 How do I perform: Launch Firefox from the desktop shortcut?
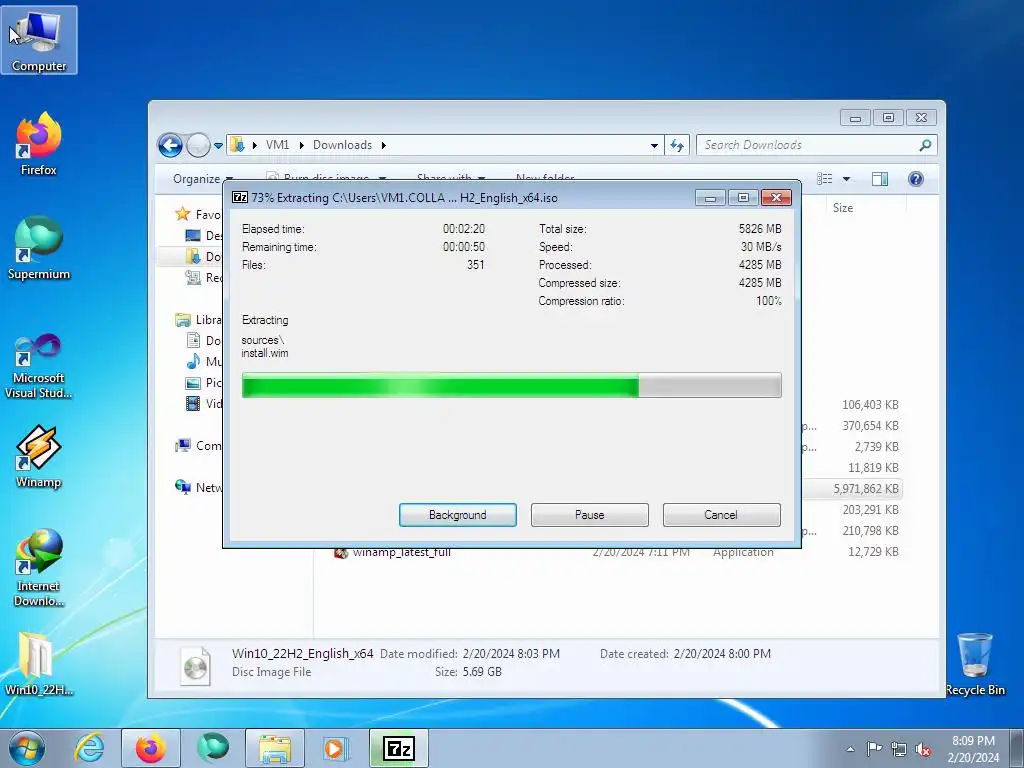coord(39,144)
